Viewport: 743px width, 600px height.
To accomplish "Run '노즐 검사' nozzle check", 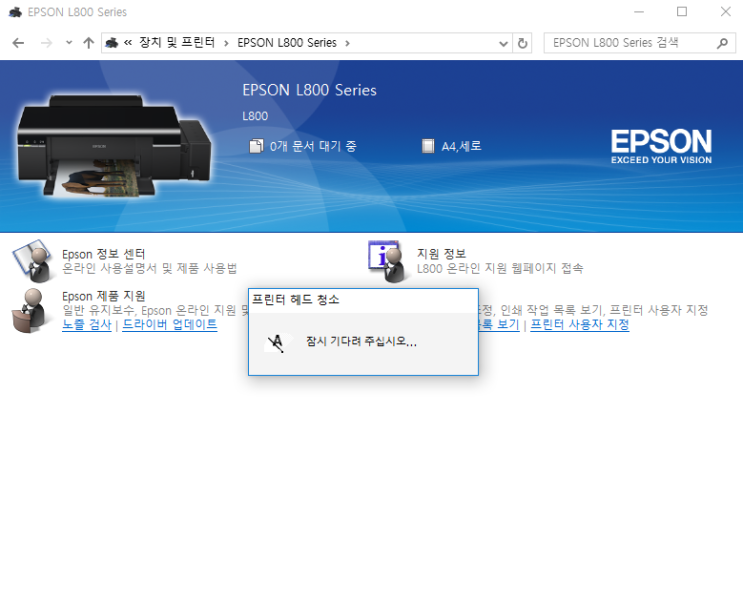I will coord(87,325).
